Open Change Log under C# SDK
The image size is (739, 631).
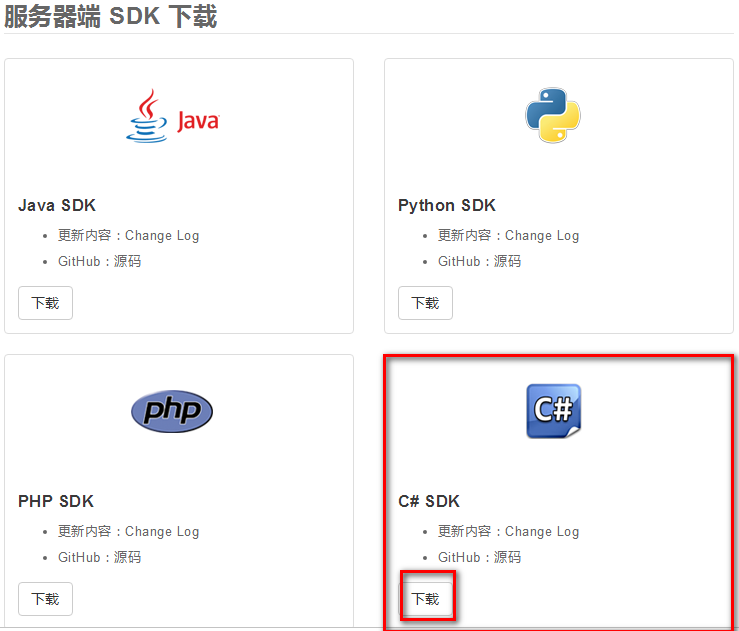pos(542,531)
